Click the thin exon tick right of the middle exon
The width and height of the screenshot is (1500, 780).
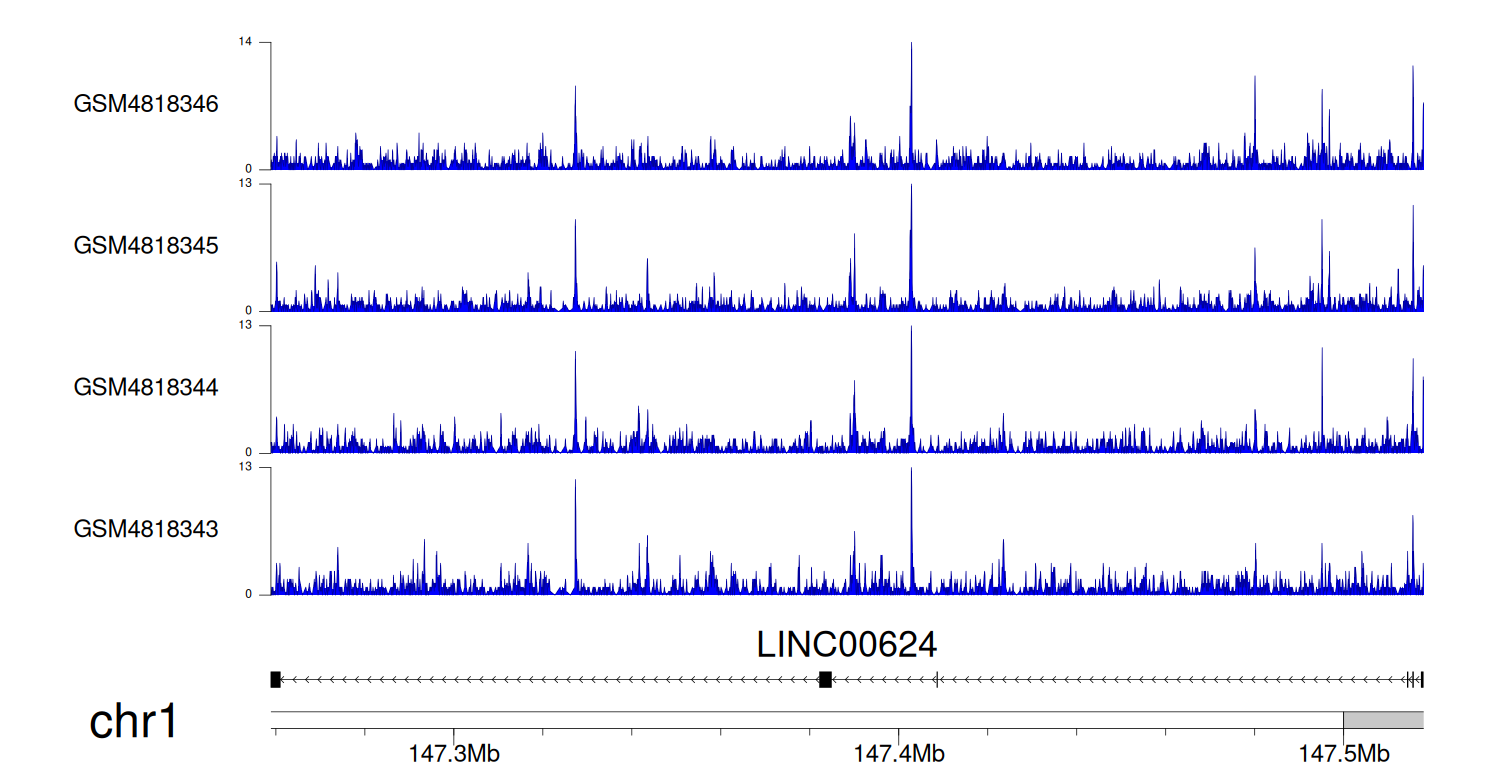point(936,680)
